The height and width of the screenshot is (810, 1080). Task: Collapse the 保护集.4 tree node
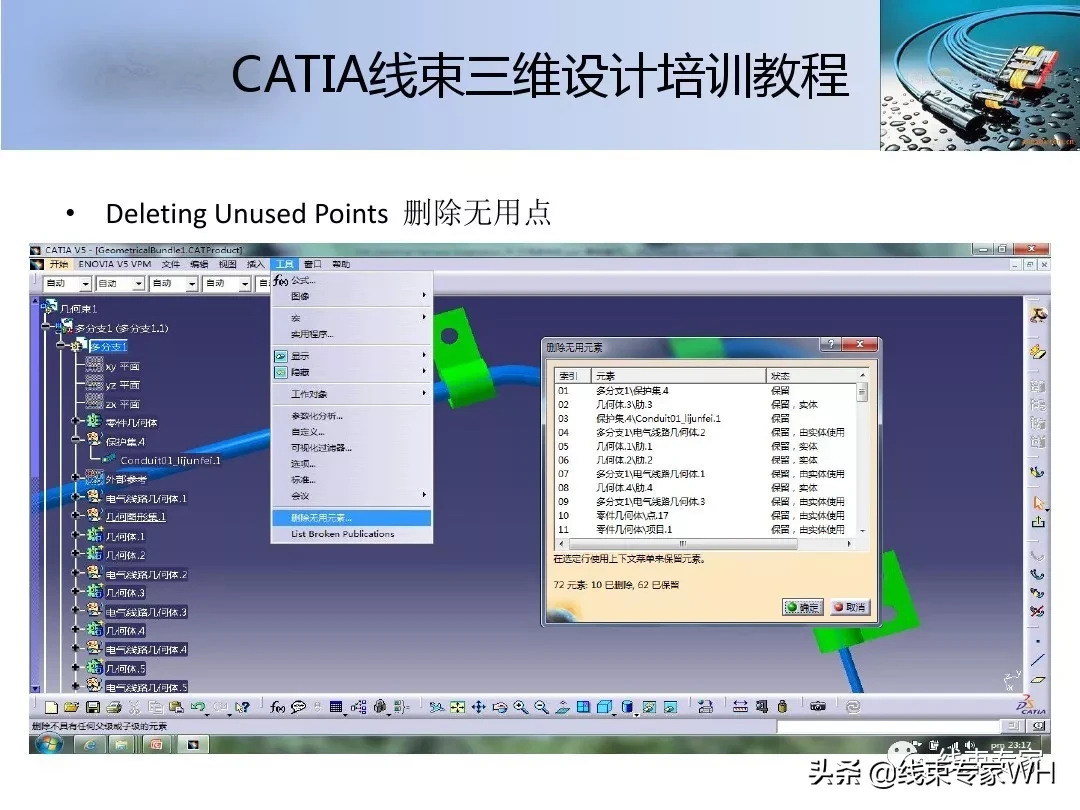(x=76, y=439)
